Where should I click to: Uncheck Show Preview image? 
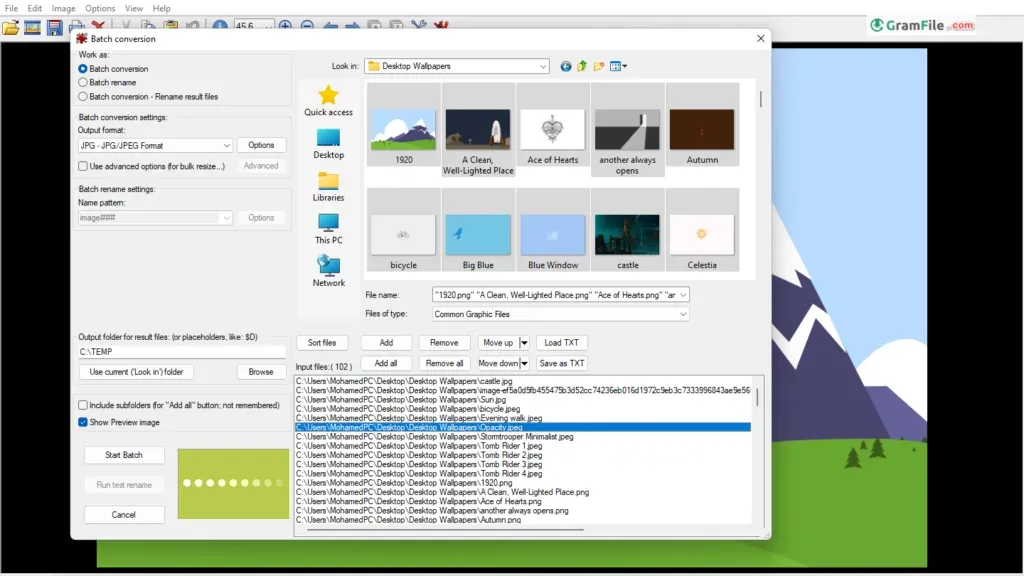click(83, 423)
